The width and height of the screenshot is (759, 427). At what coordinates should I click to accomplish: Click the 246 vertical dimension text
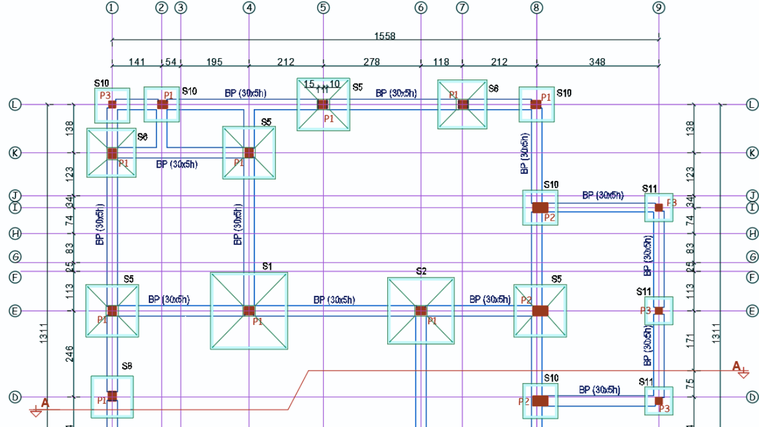click(x=69, y=354)
